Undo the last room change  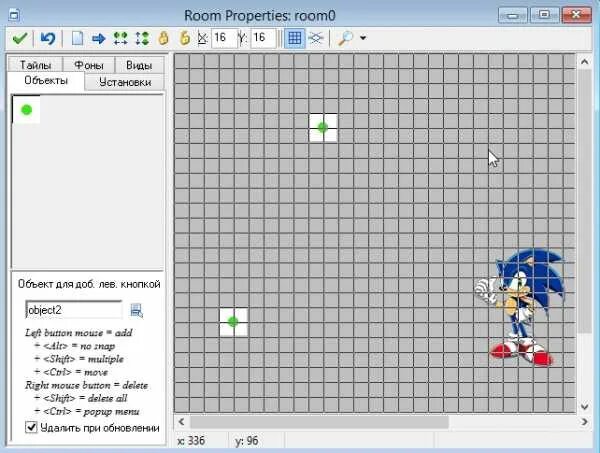point(48,38)
